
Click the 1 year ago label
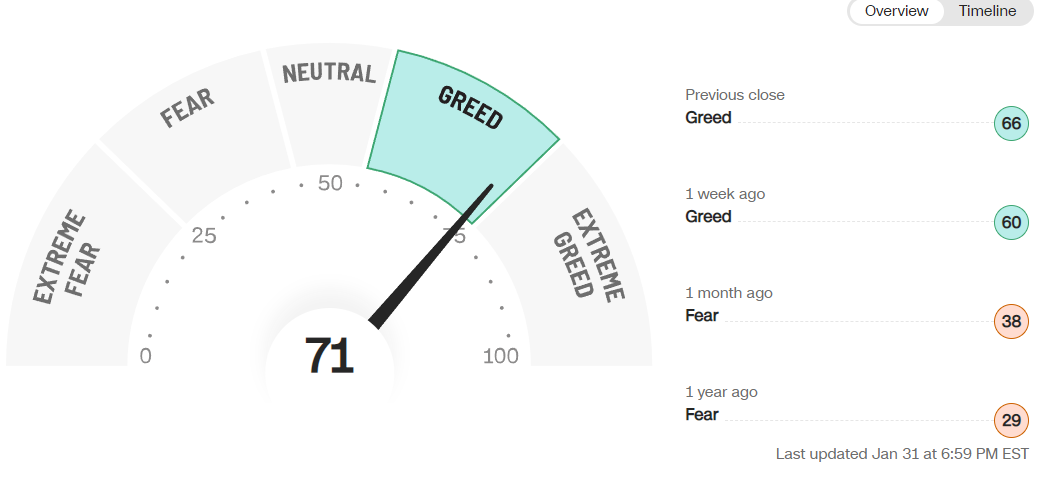coord(723,392)
